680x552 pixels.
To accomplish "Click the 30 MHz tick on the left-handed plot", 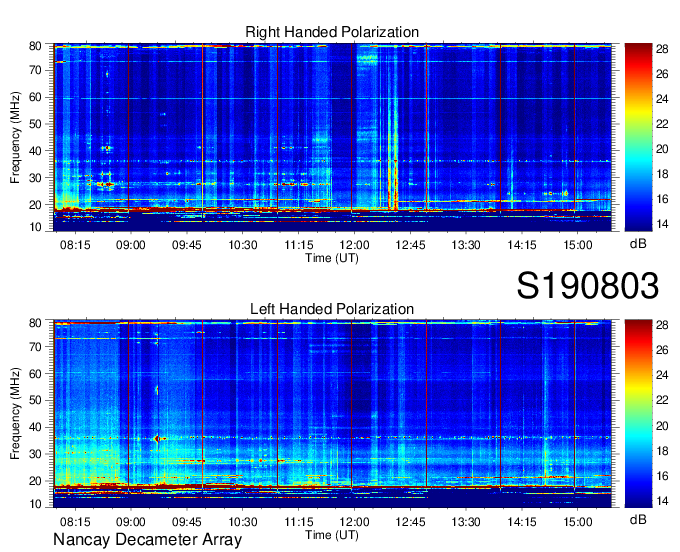I will pyautogui.click(x=35, y=454).
